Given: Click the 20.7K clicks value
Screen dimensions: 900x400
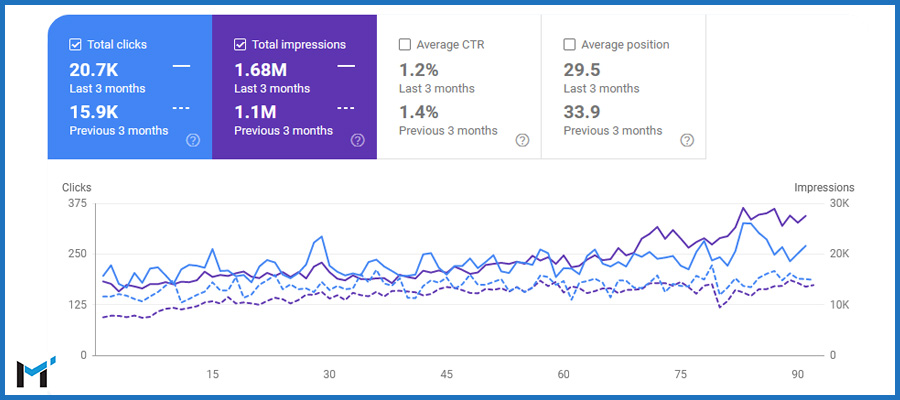Looking at the screenshot, I should (x=94, y=70).
